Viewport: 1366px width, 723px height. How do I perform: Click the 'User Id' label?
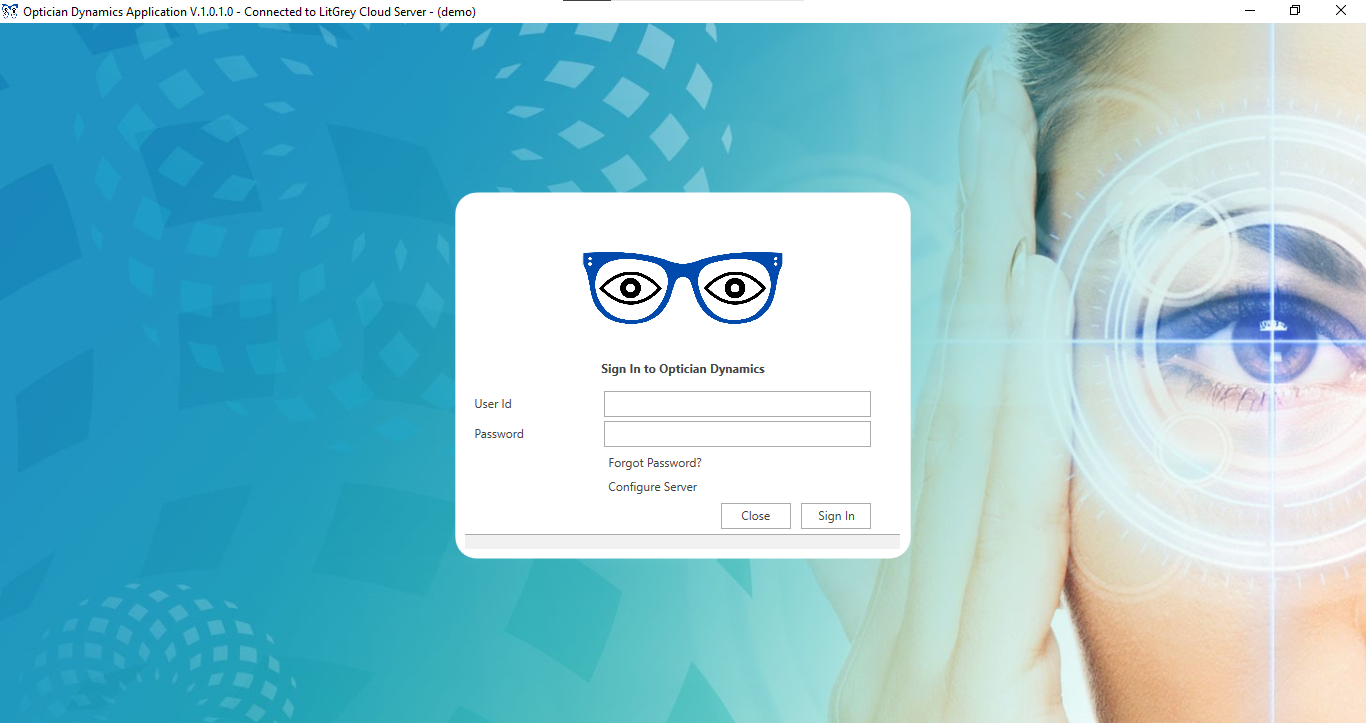coord(493,404)
